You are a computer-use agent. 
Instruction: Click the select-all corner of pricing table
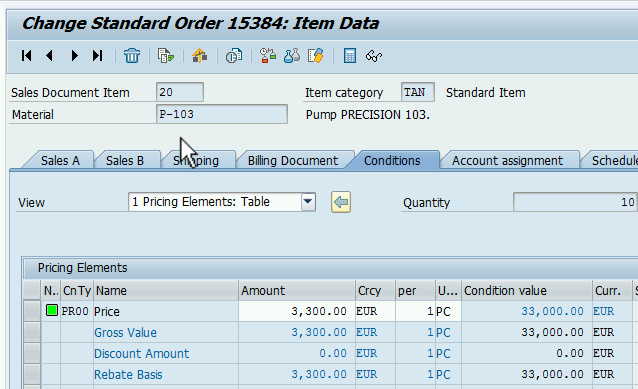coord(32,291)
